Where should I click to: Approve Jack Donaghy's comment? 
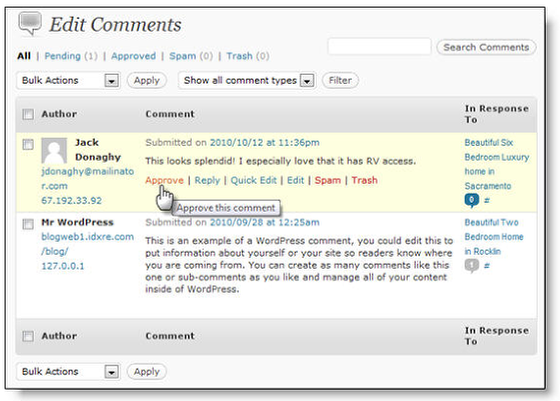pyautogui.click(x=164, y=180)
